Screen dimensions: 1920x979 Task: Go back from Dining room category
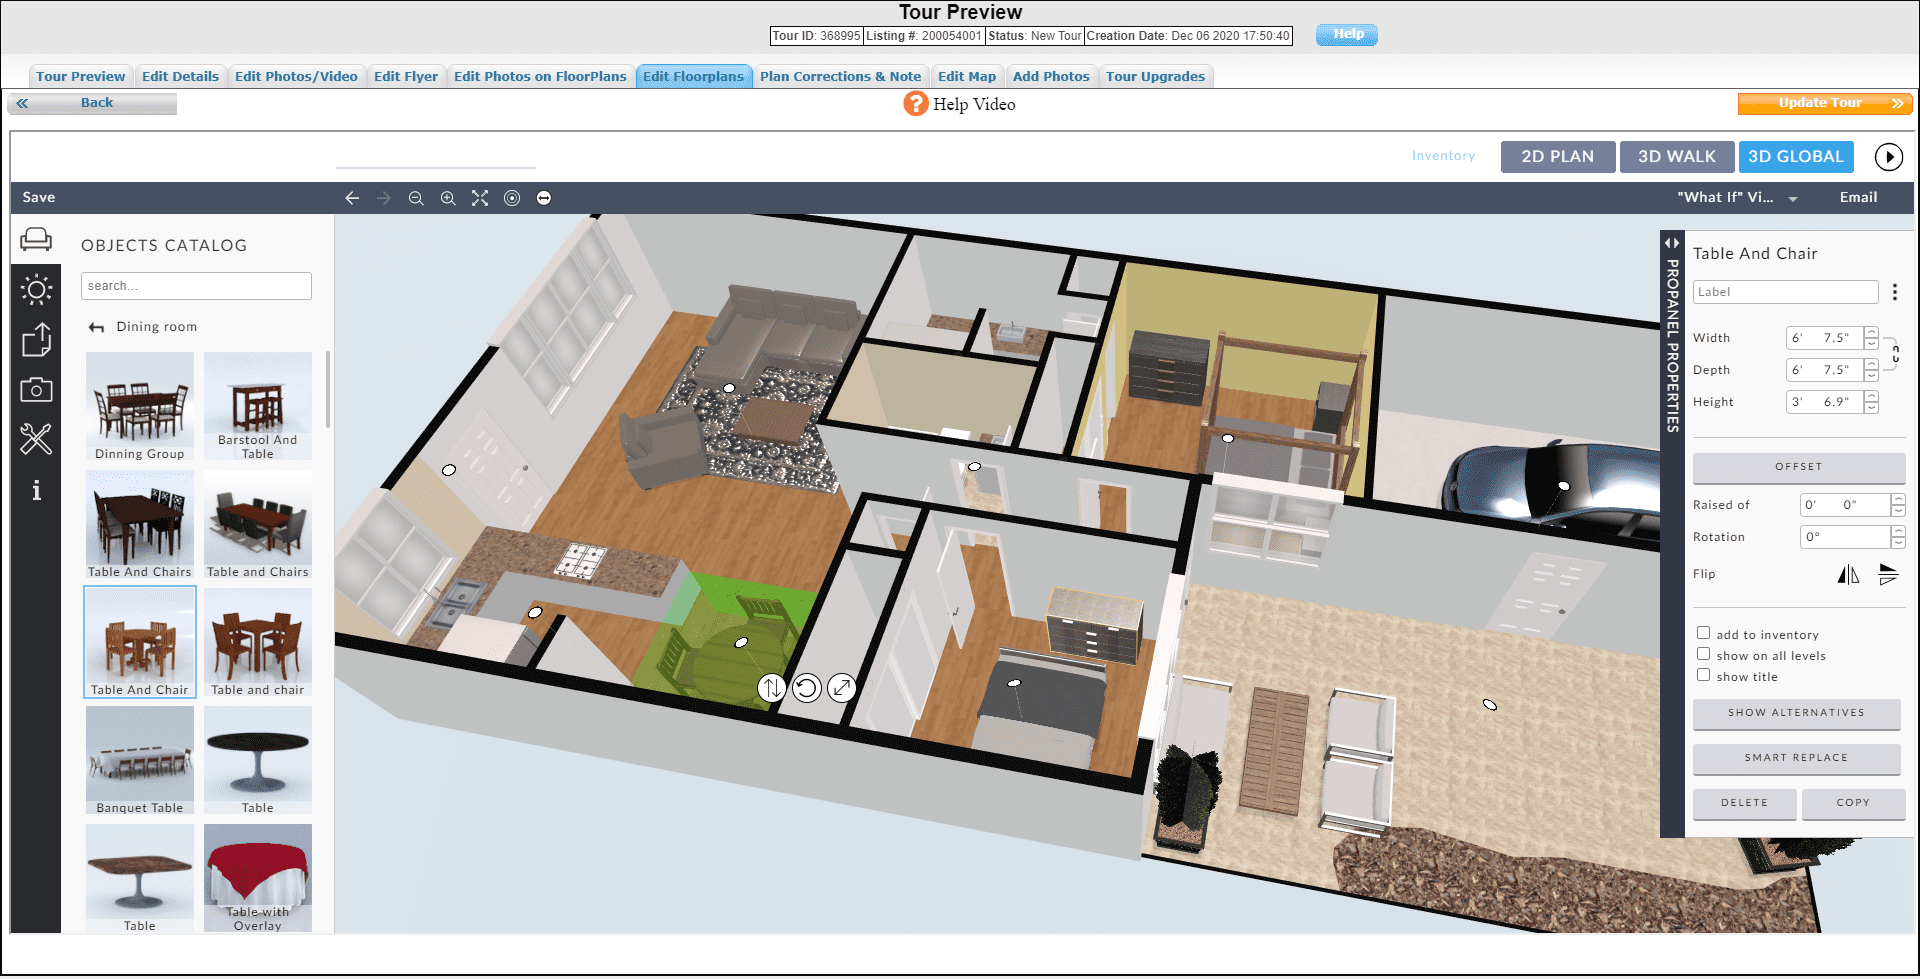(96, 327)
